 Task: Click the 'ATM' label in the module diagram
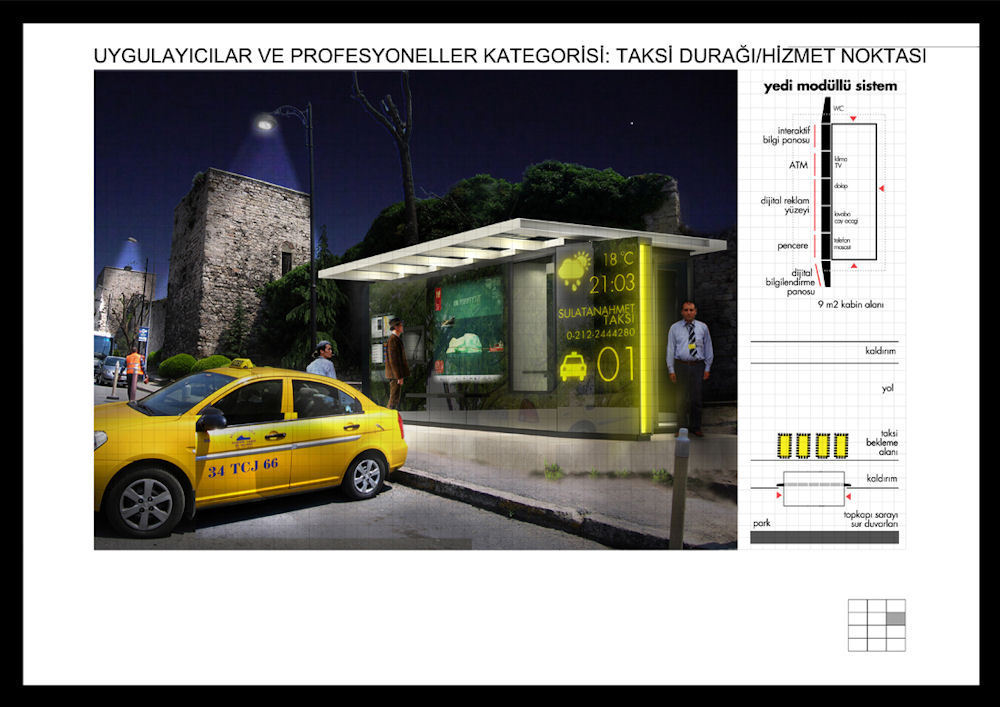798,165
